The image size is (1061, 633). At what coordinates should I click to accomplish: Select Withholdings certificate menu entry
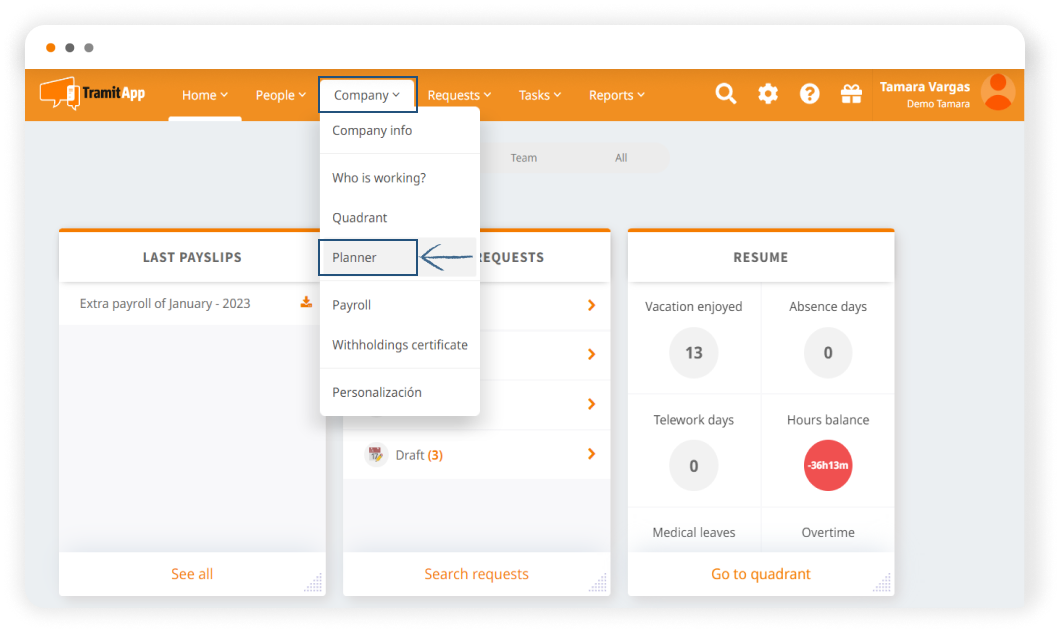point(399,345)
